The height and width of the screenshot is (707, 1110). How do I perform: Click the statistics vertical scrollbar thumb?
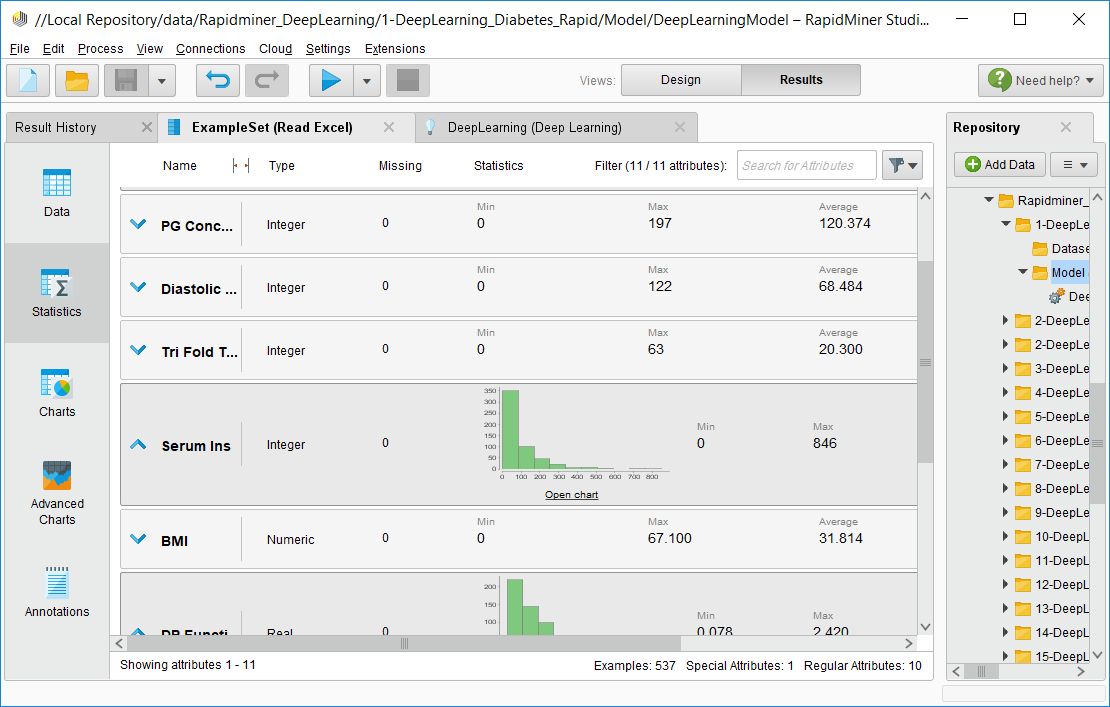point(925,362)
